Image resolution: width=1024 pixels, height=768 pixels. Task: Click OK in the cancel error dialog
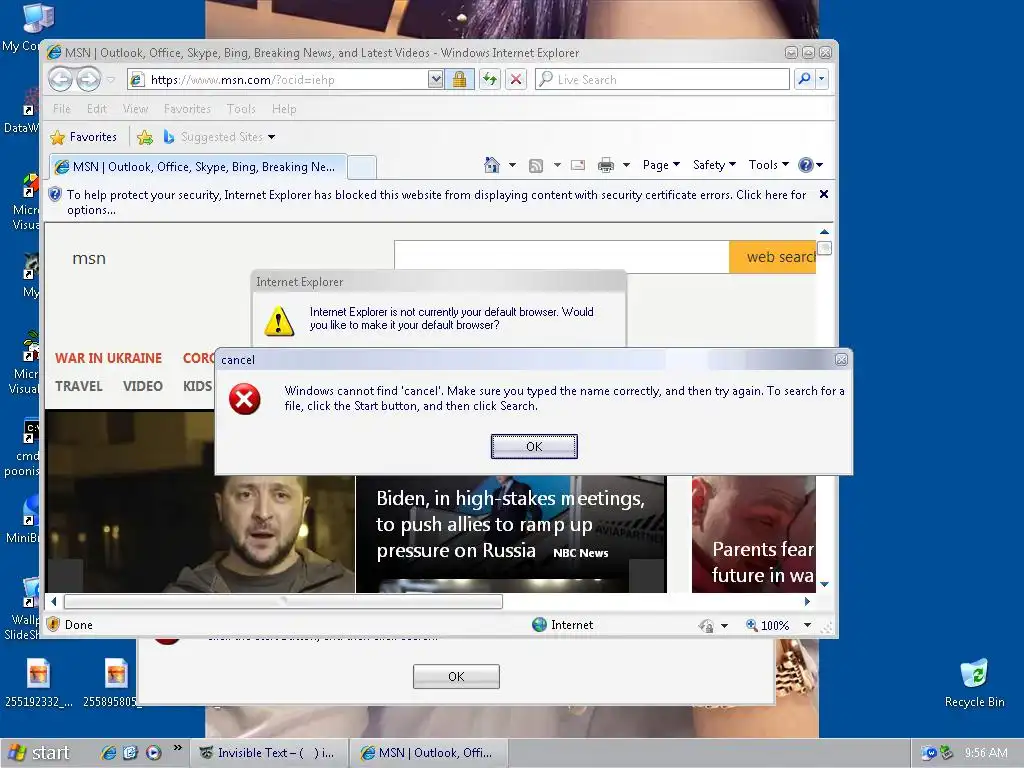point(534,447)
